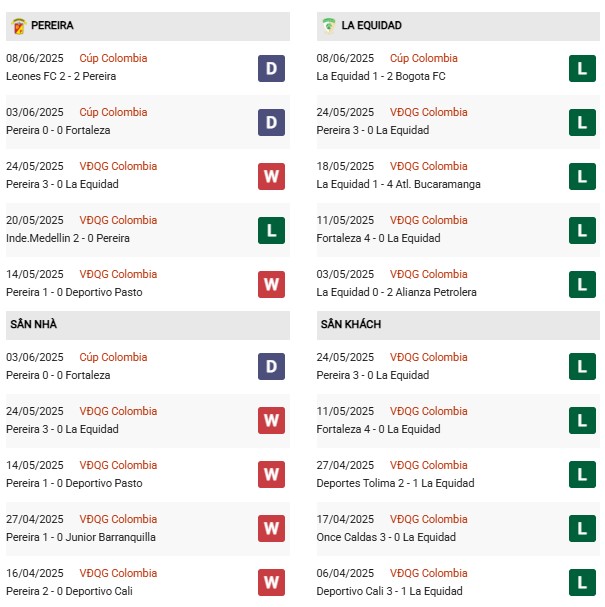Click the PEREIRA team name header
This screenshot has width=605, height=607.
52,25
